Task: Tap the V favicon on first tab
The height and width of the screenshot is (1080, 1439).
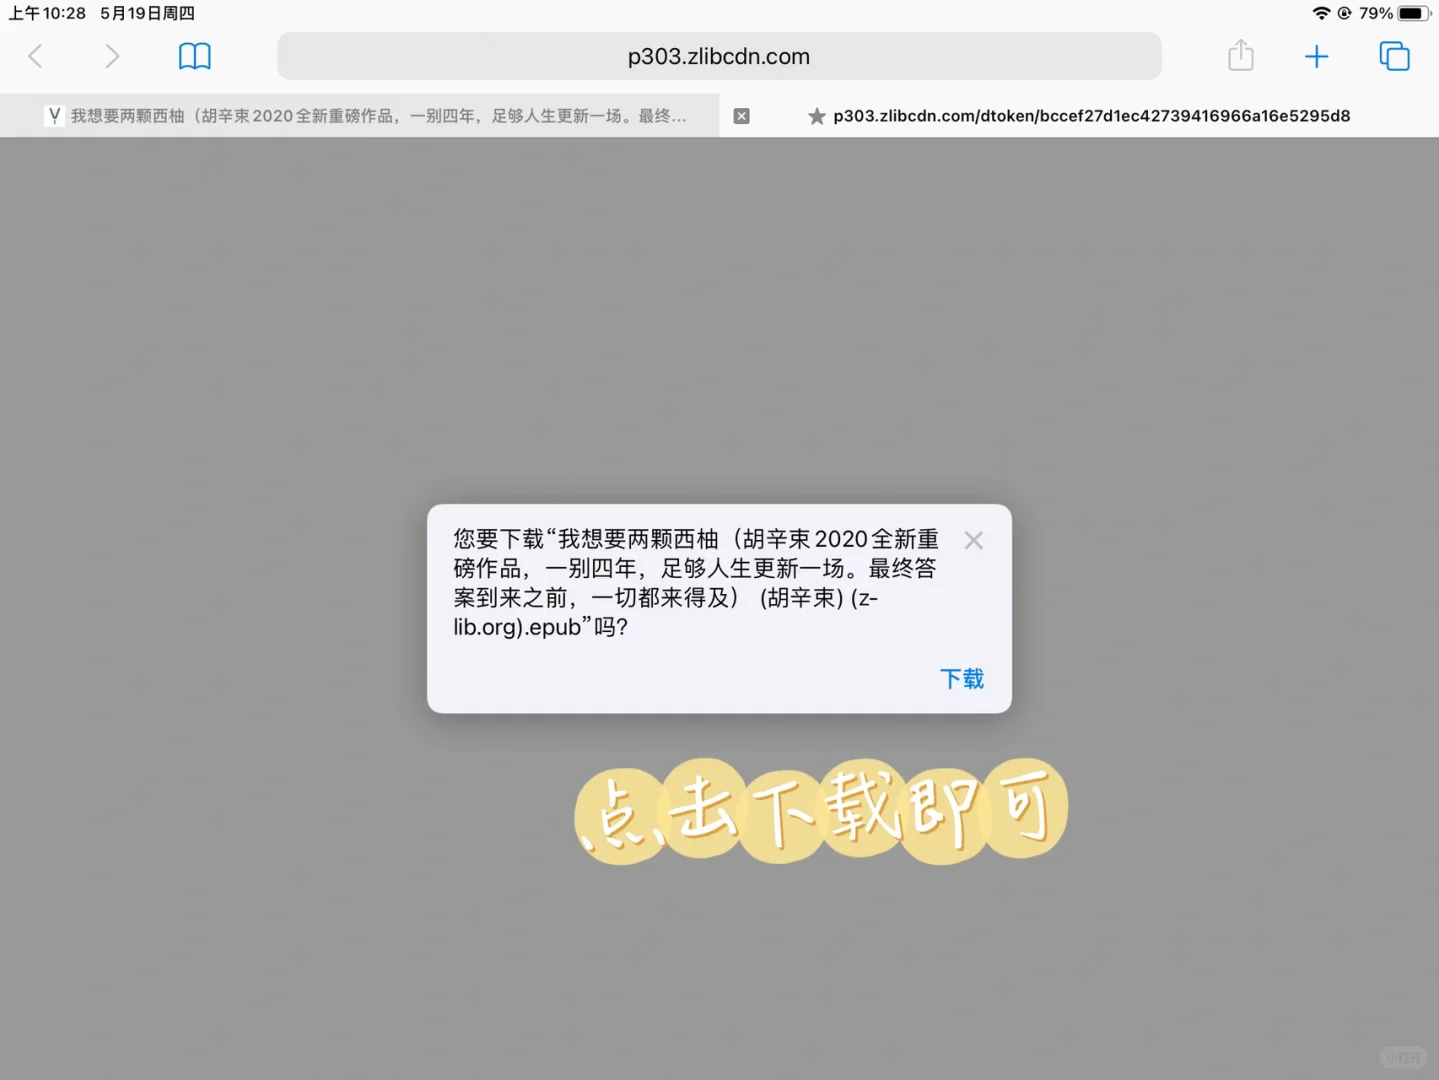Action: click(54, 116)
